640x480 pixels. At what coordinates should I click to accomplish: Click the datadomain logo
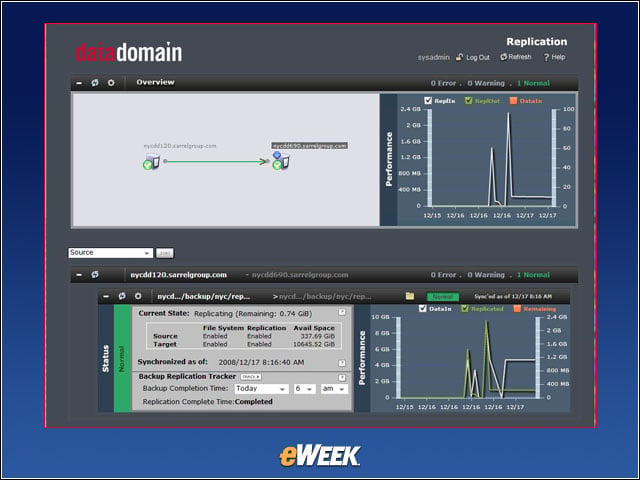(129, 52)
